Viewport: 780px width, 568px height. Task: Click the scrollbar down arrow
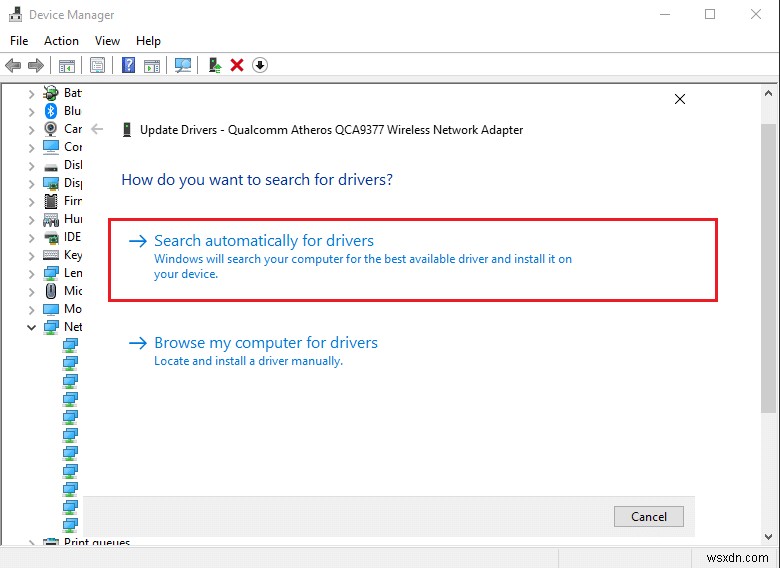coord(768,537)
